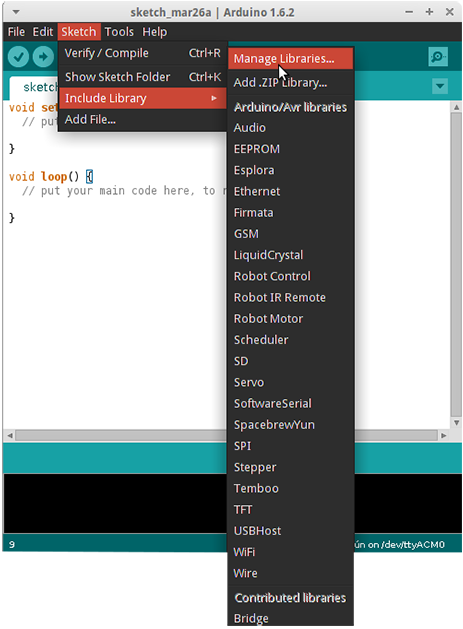Minimize the Arduino window
The width and height of the screenshot is (463, 629).
pyautogui.click(x=409, y=12)
